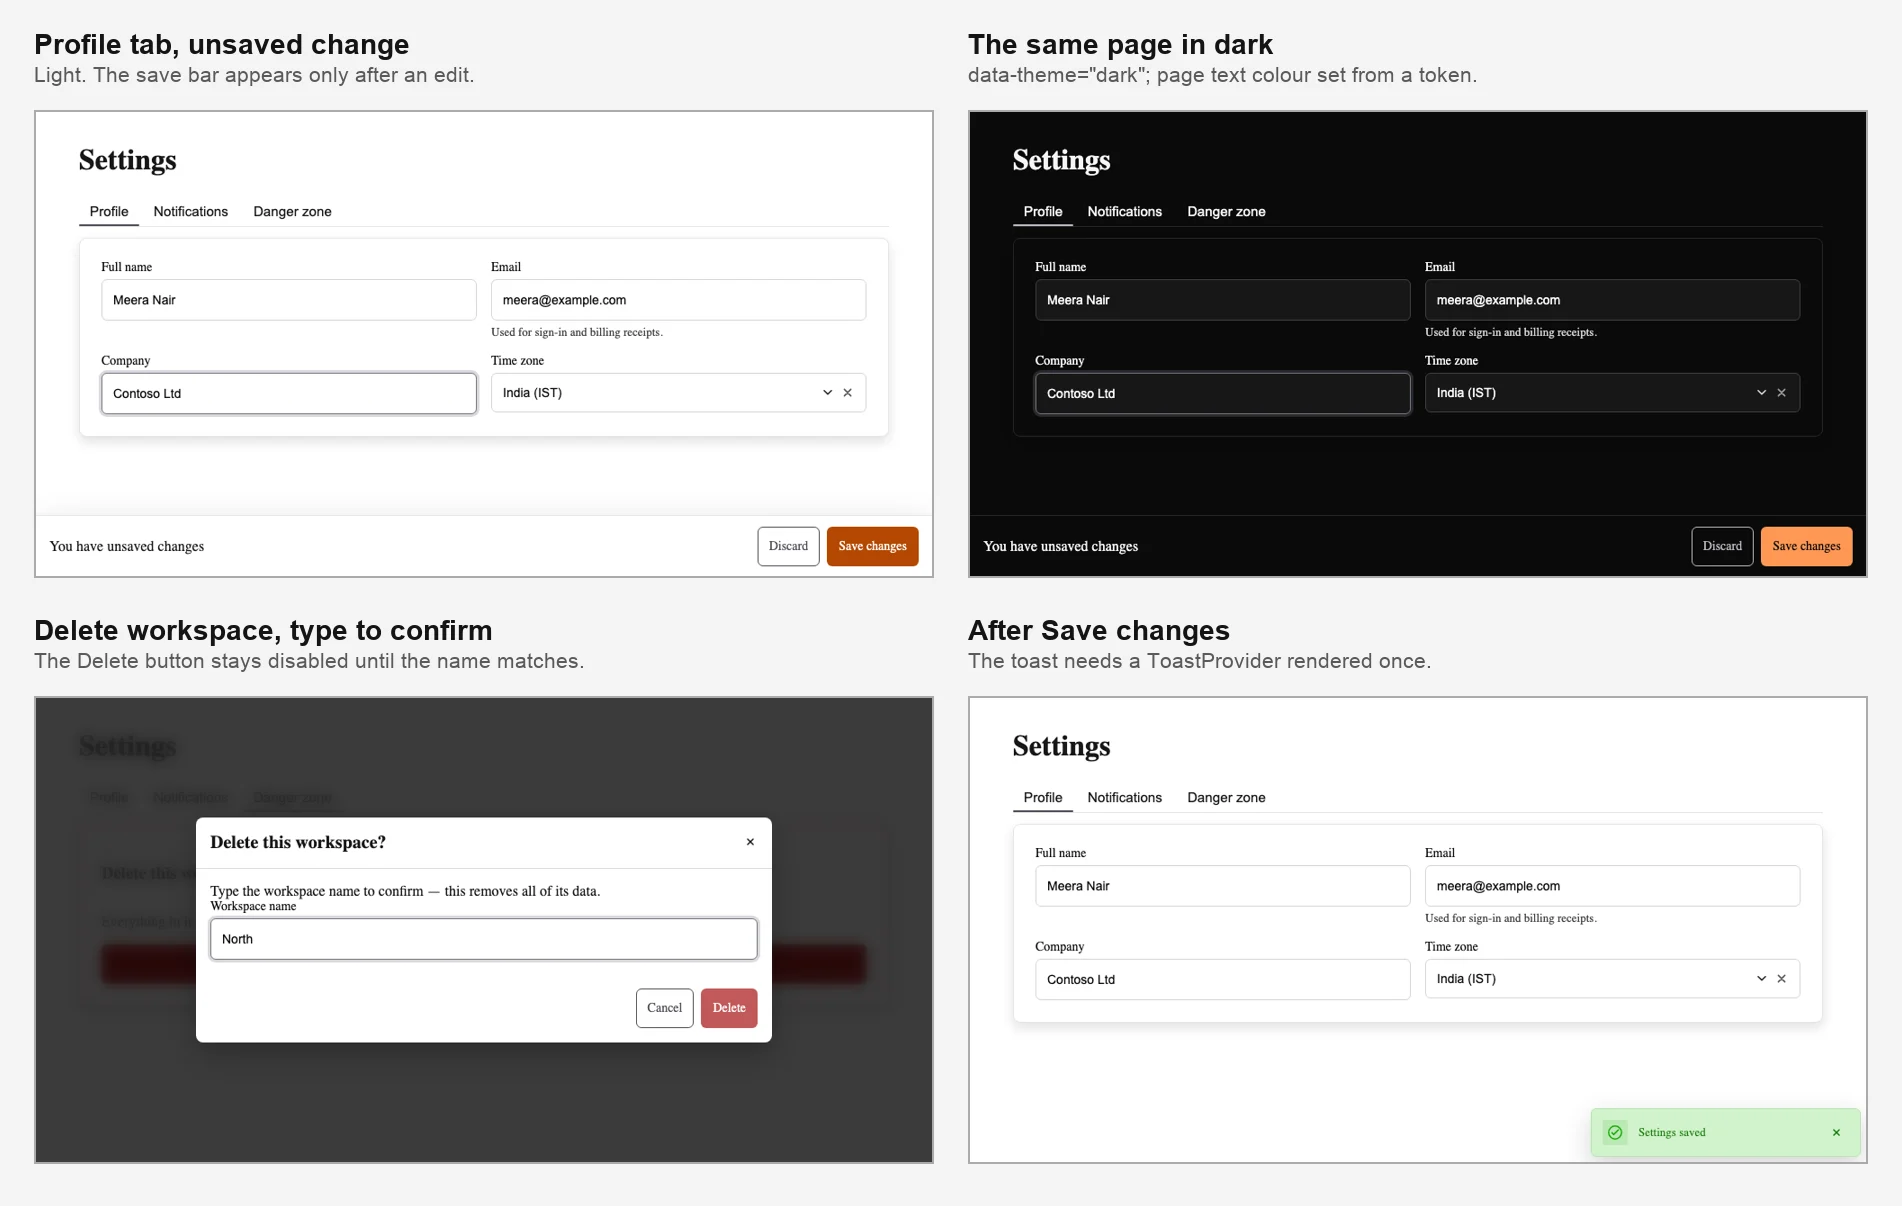Switch to Notifications tab in the light unsaved-changes panel
The height and width of the screenshot is (1206, 1902).
191,212
